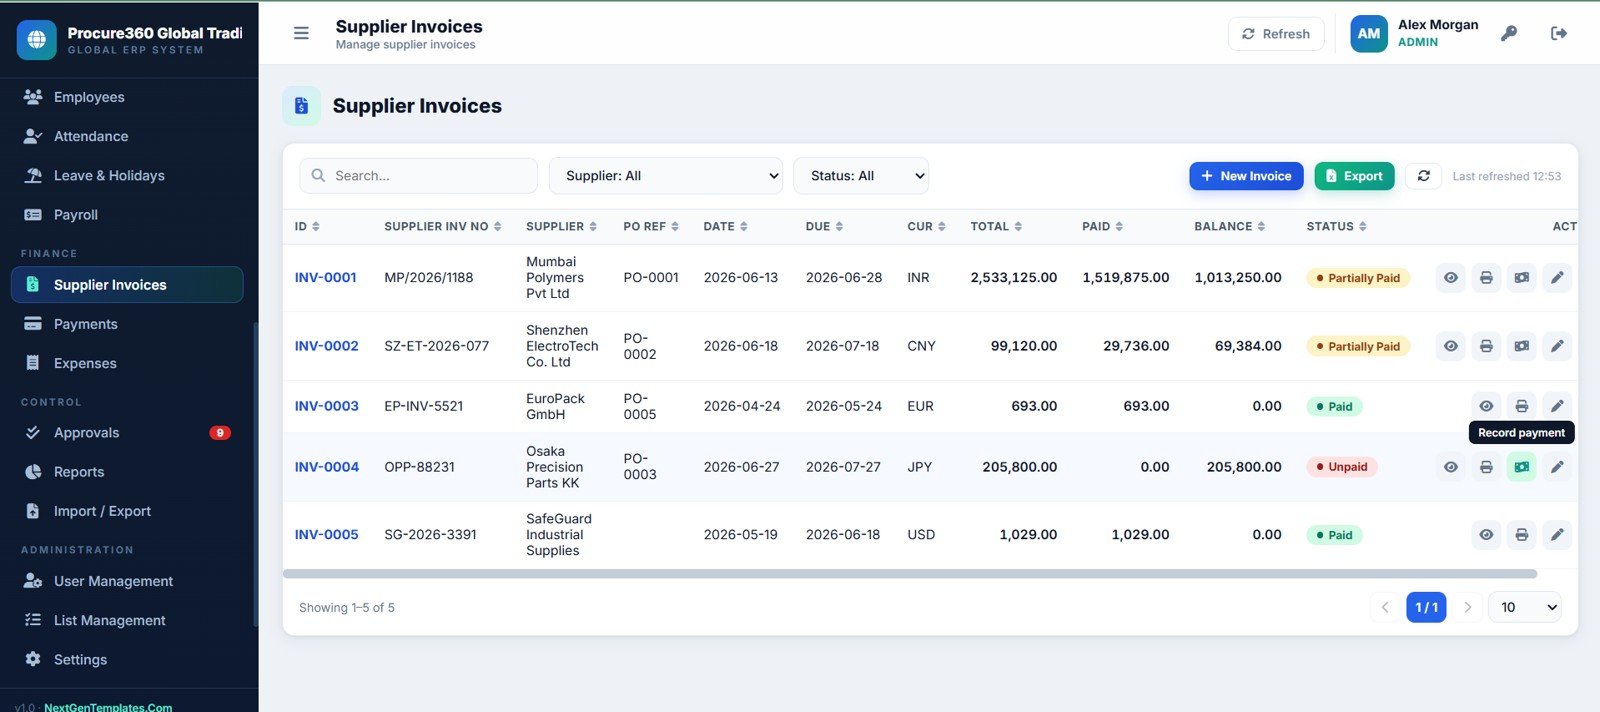Sort table by Supplier Inv No column
The width and height of the screenshot is (1600, 712).
[x=443, y=227]
